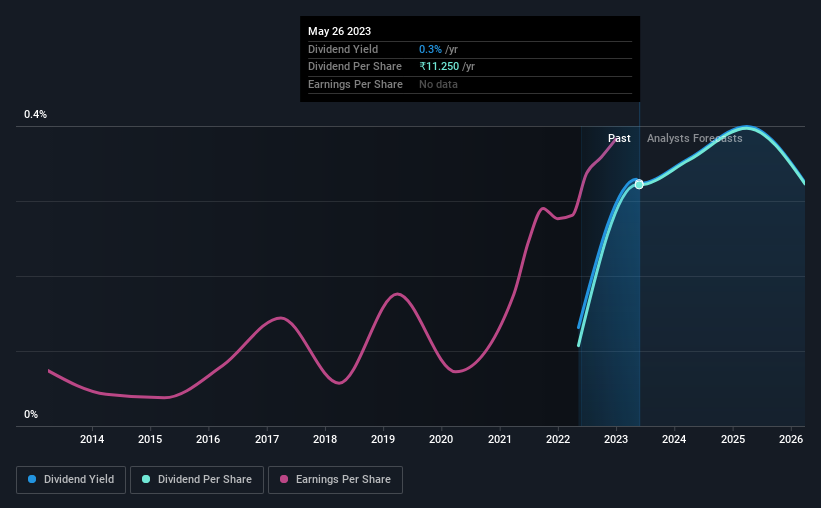The width and height of the screenshot is (821, 508).
Task: Select the Analysts Forecasts region label
Action: tap(694, 138)
